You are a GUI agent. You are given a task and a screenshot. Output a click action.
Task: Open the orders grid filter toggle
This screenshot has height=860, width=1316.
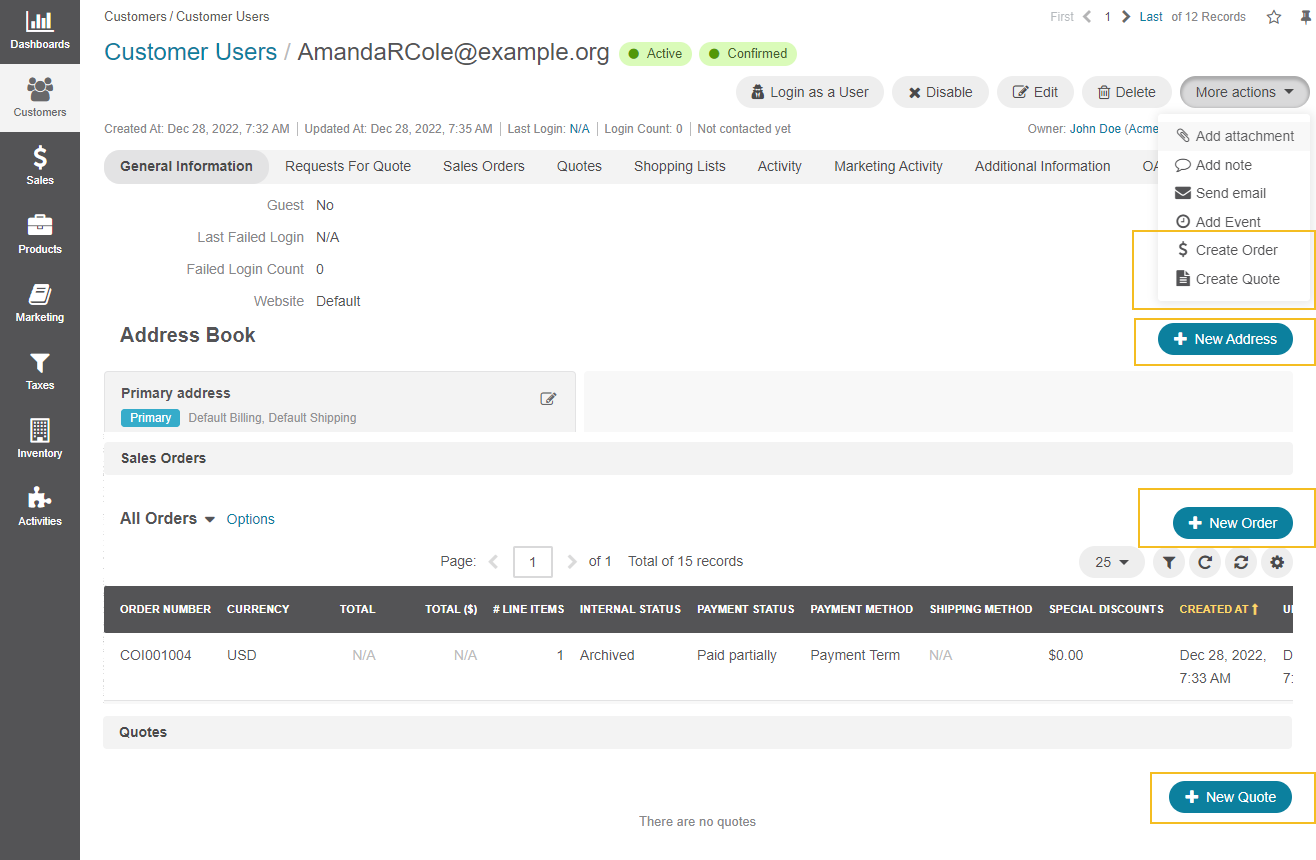tap(1169, 562)
